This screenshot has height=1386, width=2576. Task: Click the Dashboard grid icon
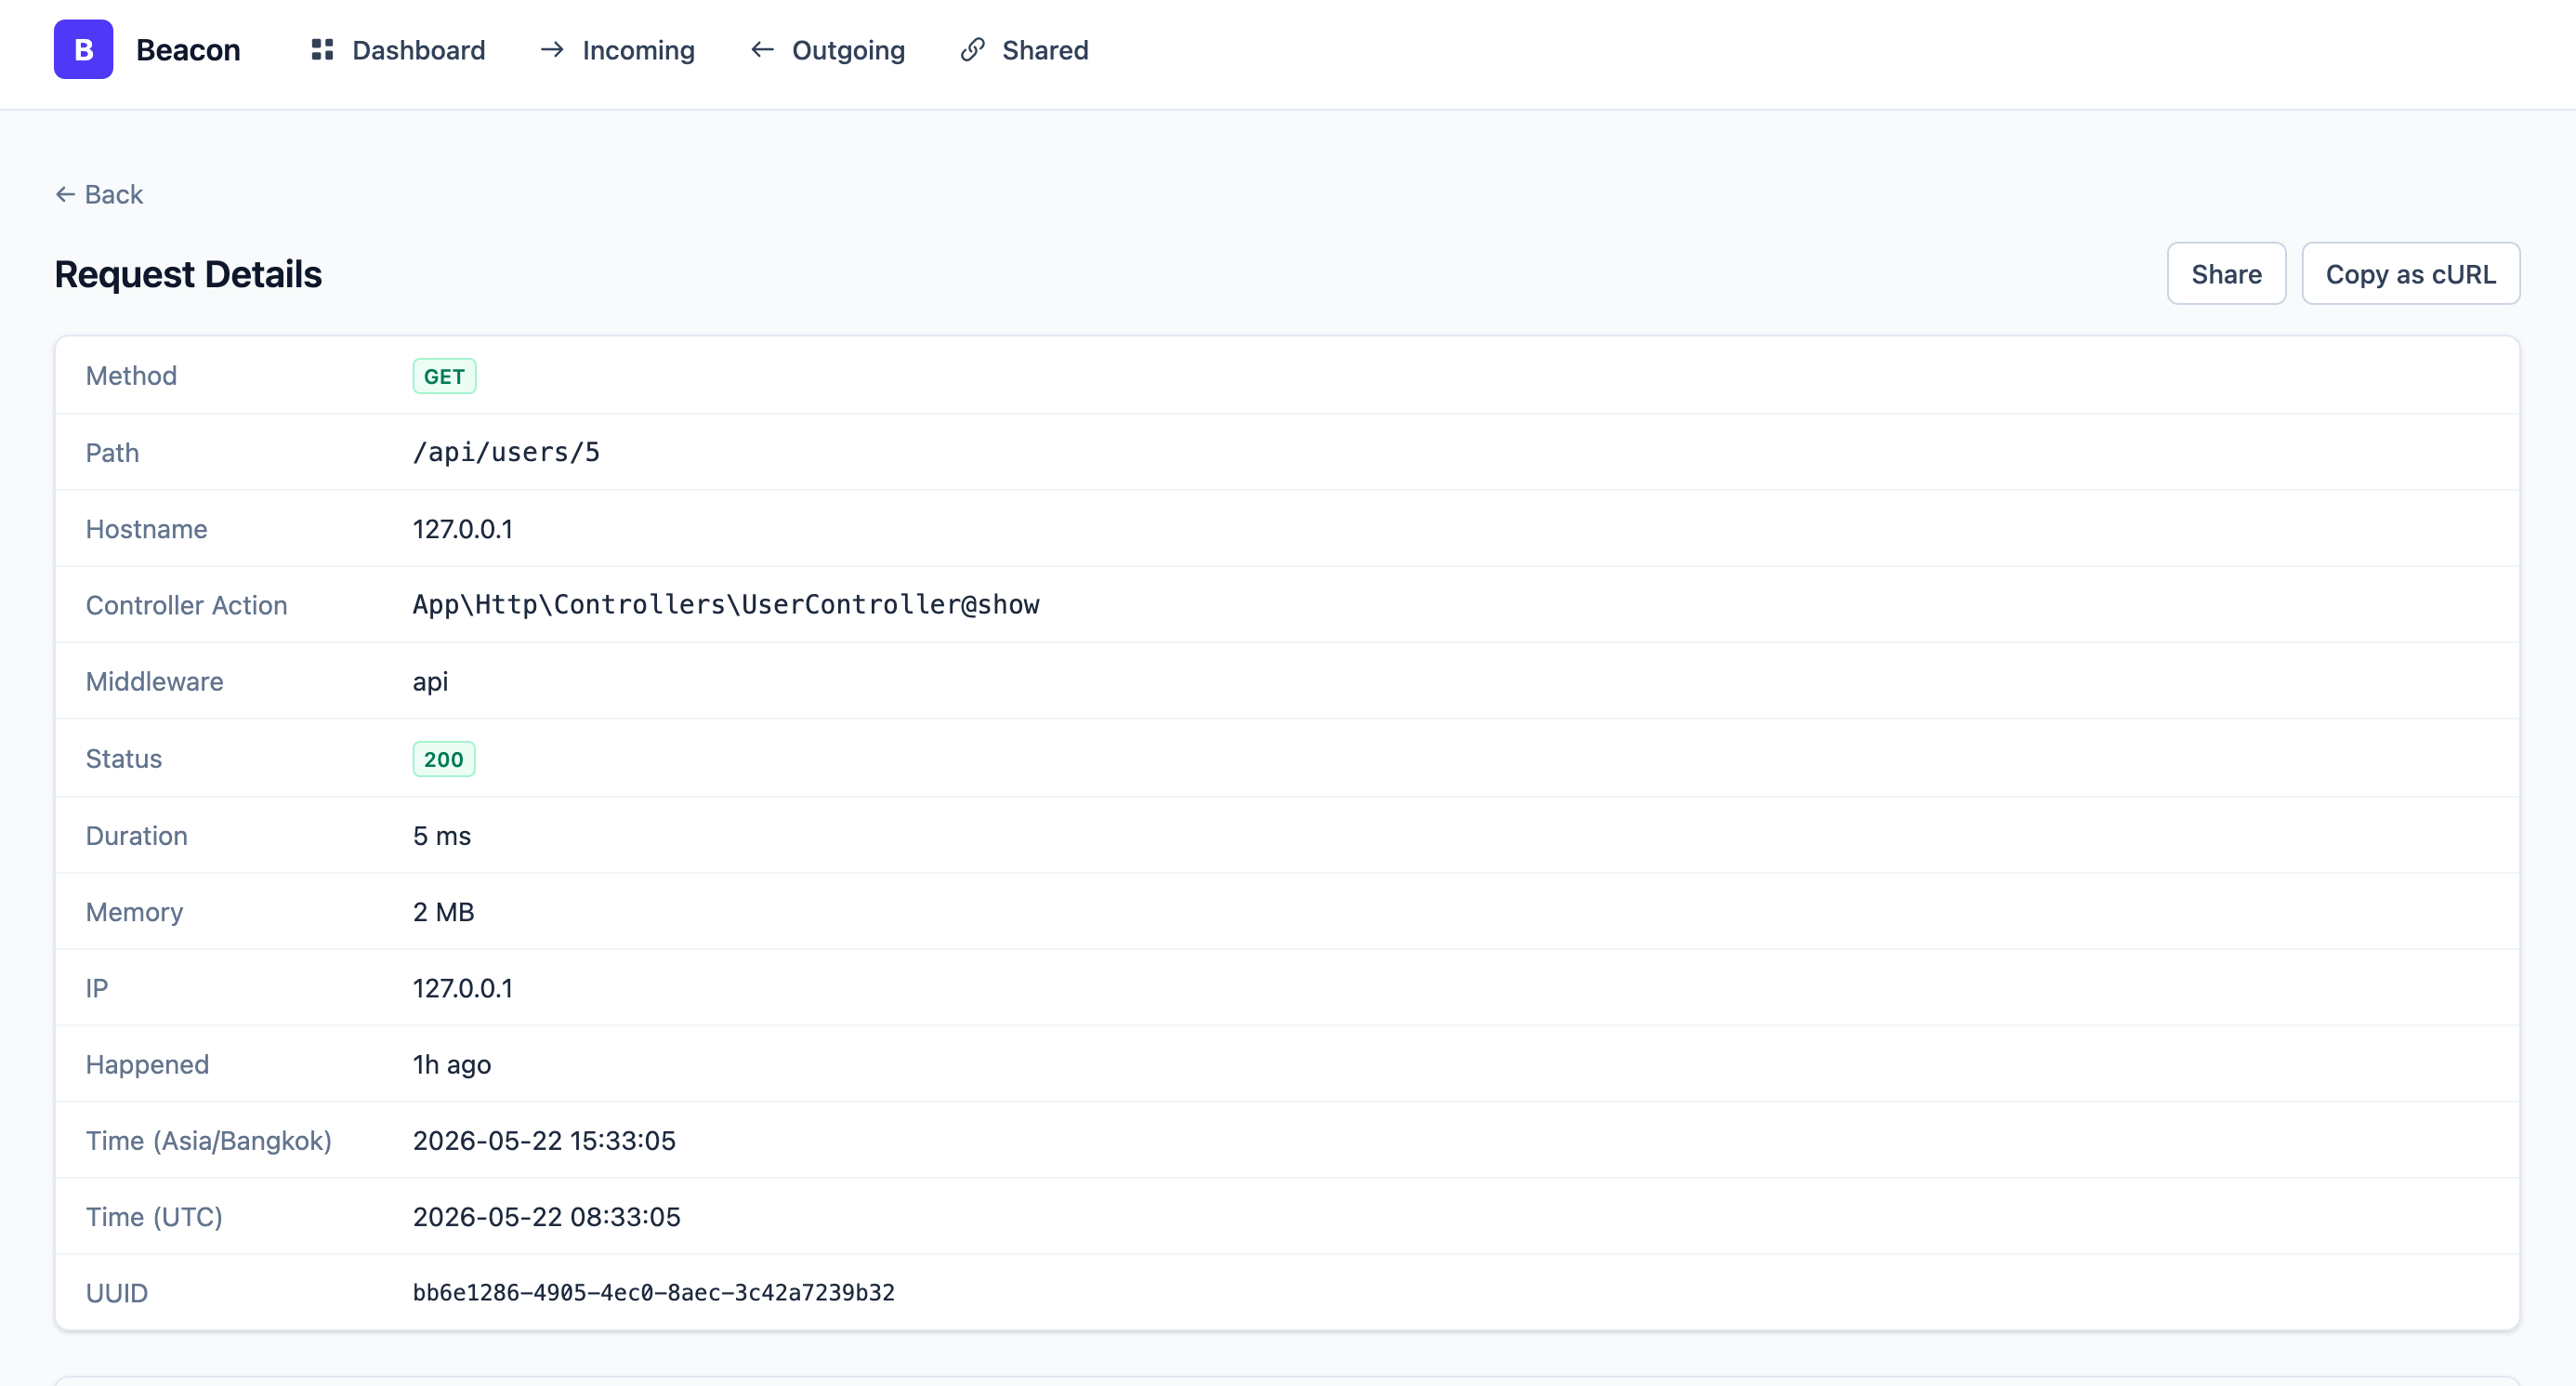click(322, 49)
